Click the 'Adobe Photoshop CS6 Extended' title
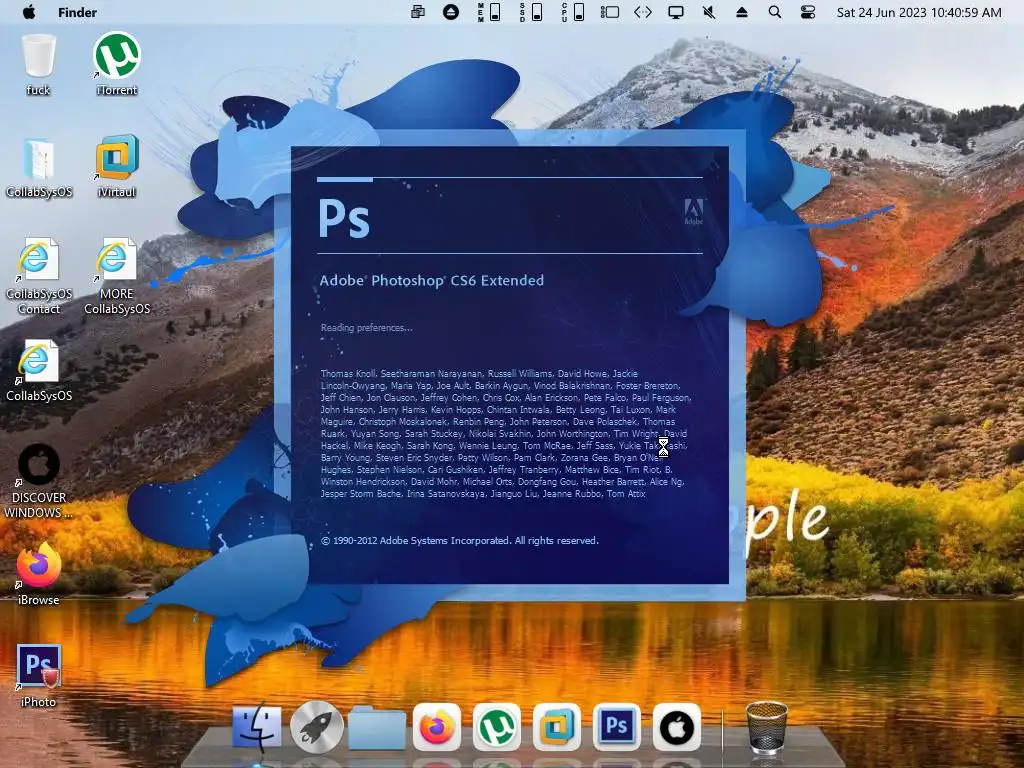1024x768 pixels. pyautogui.click(x=432, y=280)
